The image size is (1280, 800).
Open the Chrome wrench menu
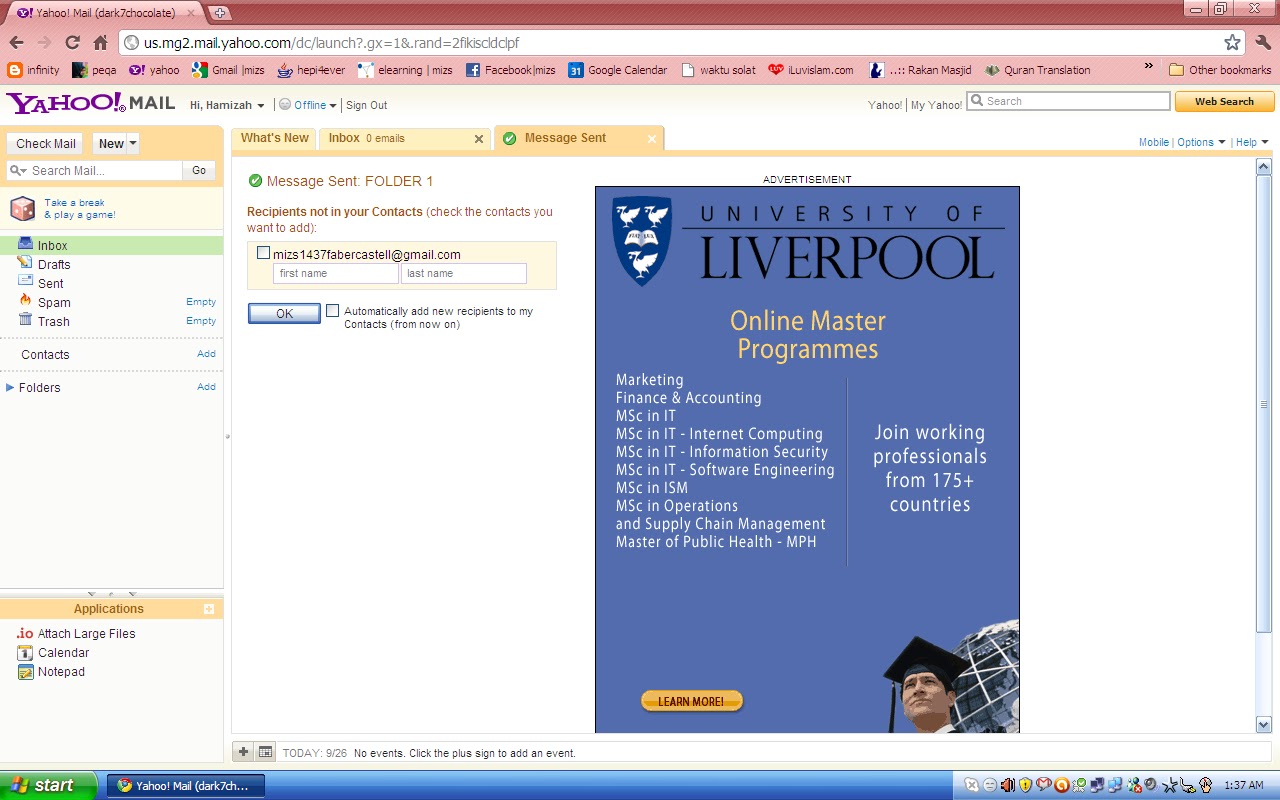tap(1263, 43)
